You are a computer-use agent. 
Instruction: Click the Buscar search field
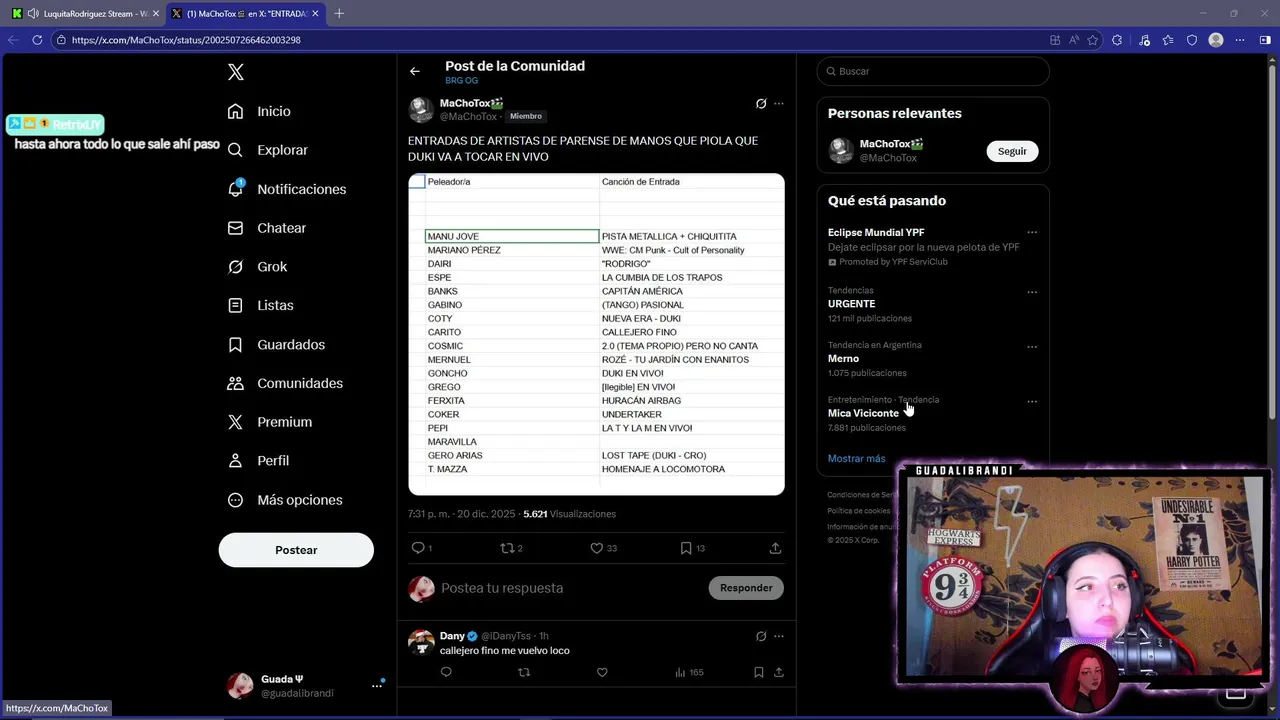point(933,71)
